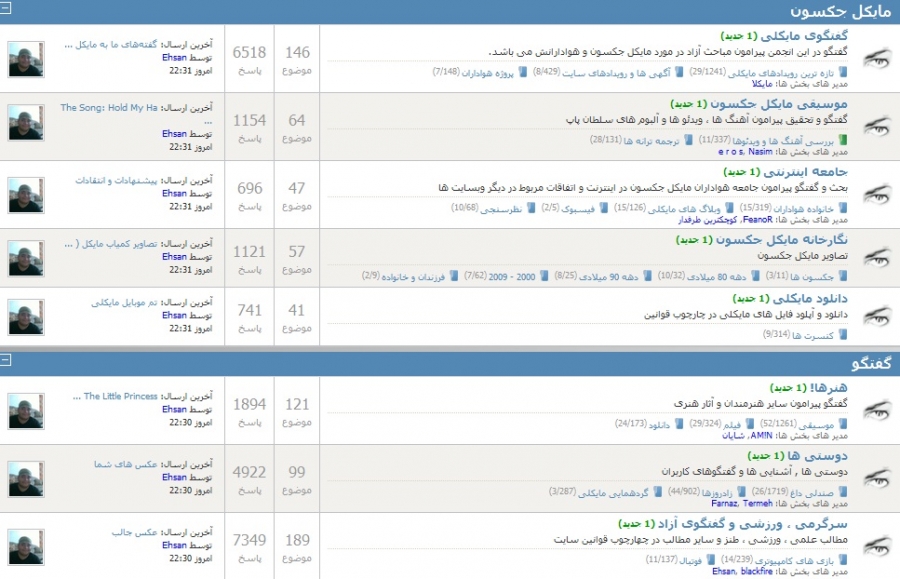This screenshot has height=579, width=900.
Task: Click the eye icon beside دانلود مایکلی forum
Action: pos(876,318)
